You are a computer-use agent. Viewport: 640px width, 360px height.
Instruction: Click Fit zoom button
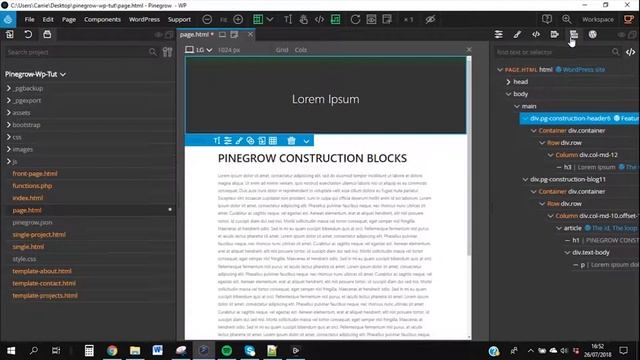click(223, 19)
